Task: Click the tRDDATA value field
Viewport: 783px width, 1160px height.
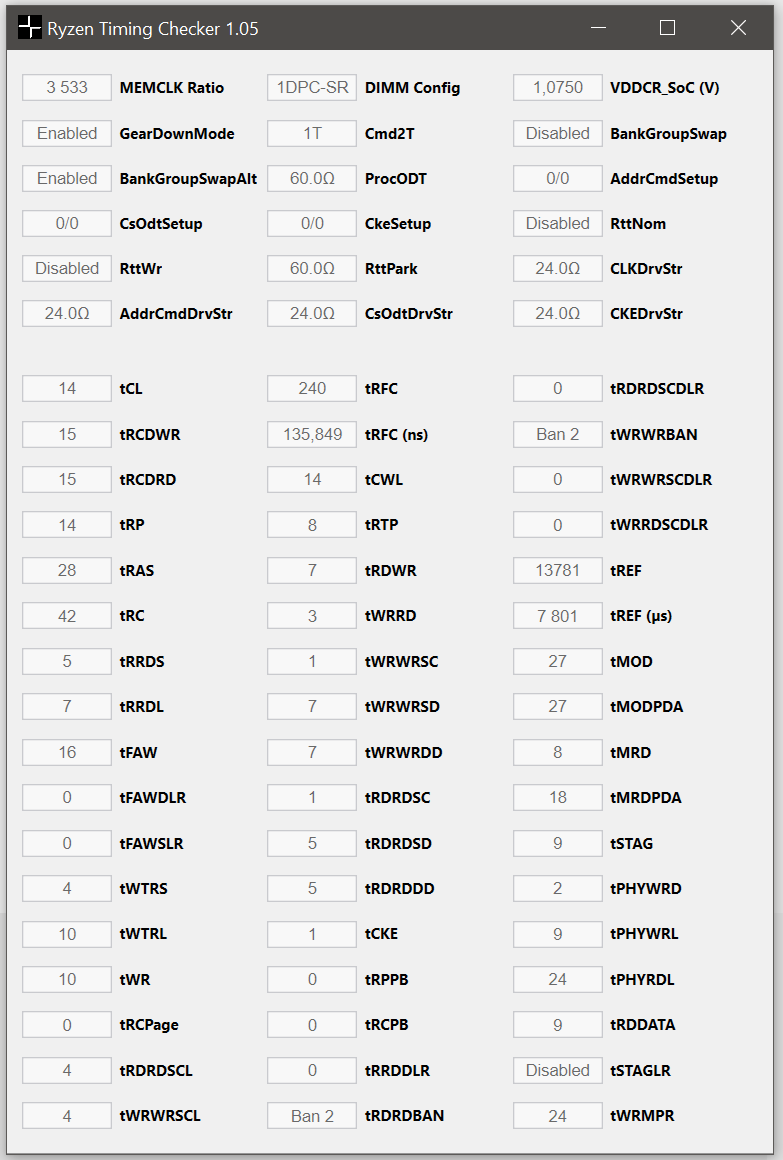Action: click(x=558, y=1025)
